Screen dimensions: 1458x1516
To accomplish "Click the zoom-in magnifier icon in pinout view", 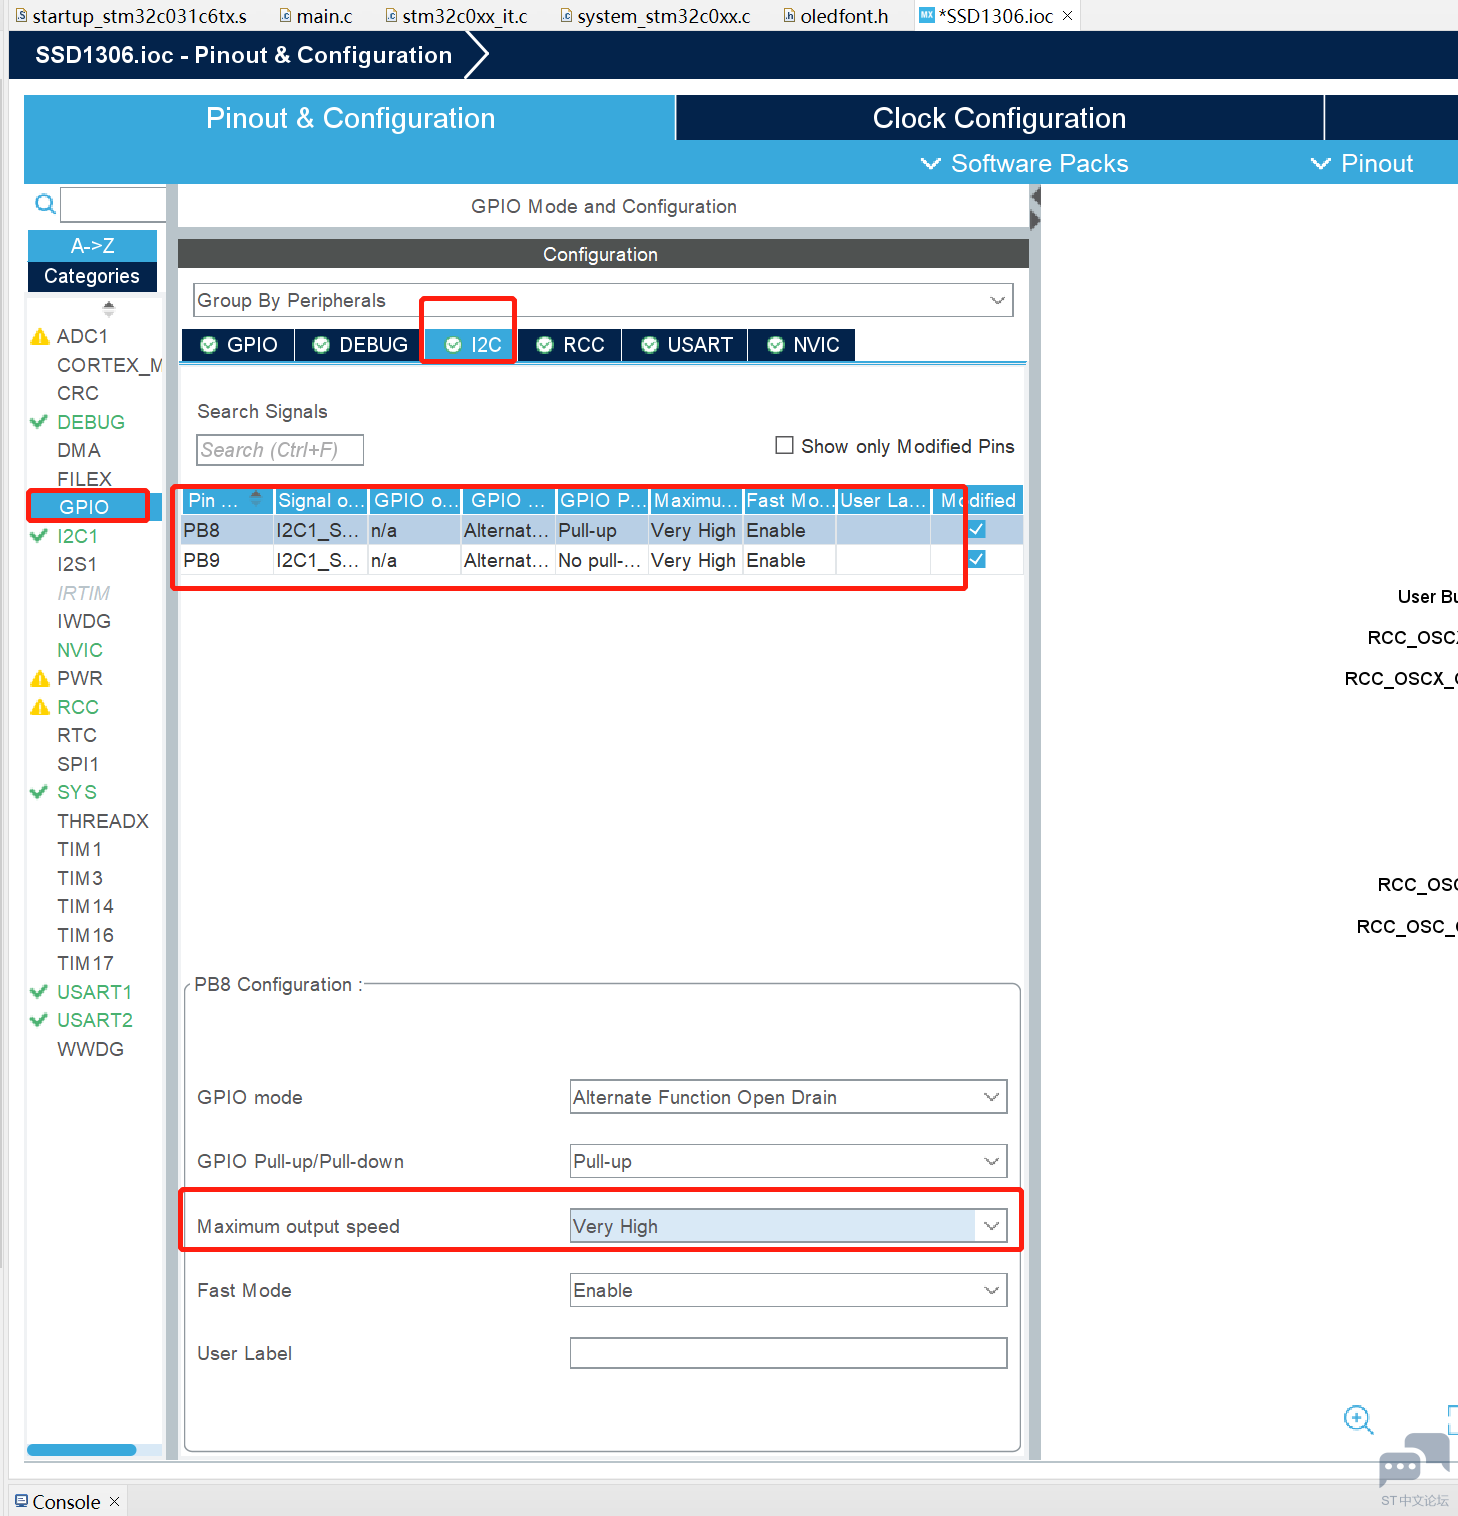I will click(1358, 1419).
